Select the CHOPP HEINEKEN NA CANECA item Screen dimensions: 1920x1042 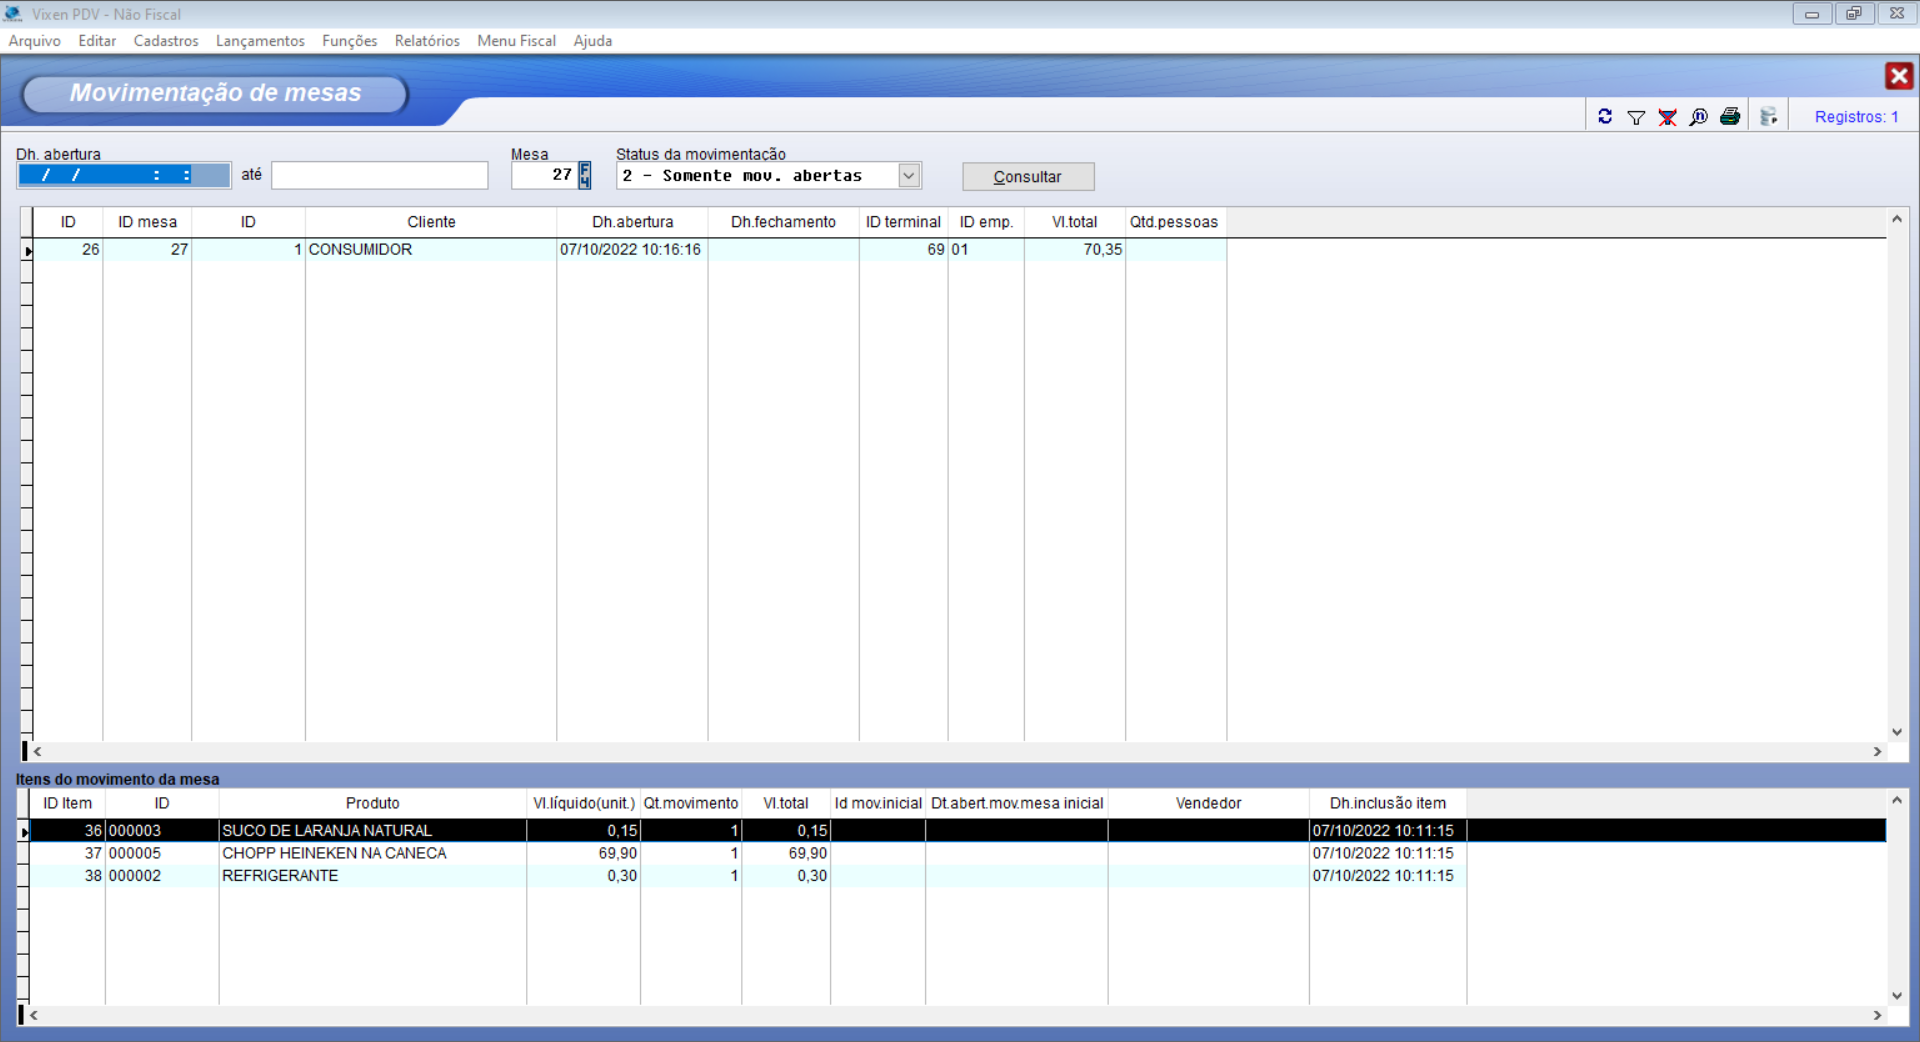tap(334, 853)
